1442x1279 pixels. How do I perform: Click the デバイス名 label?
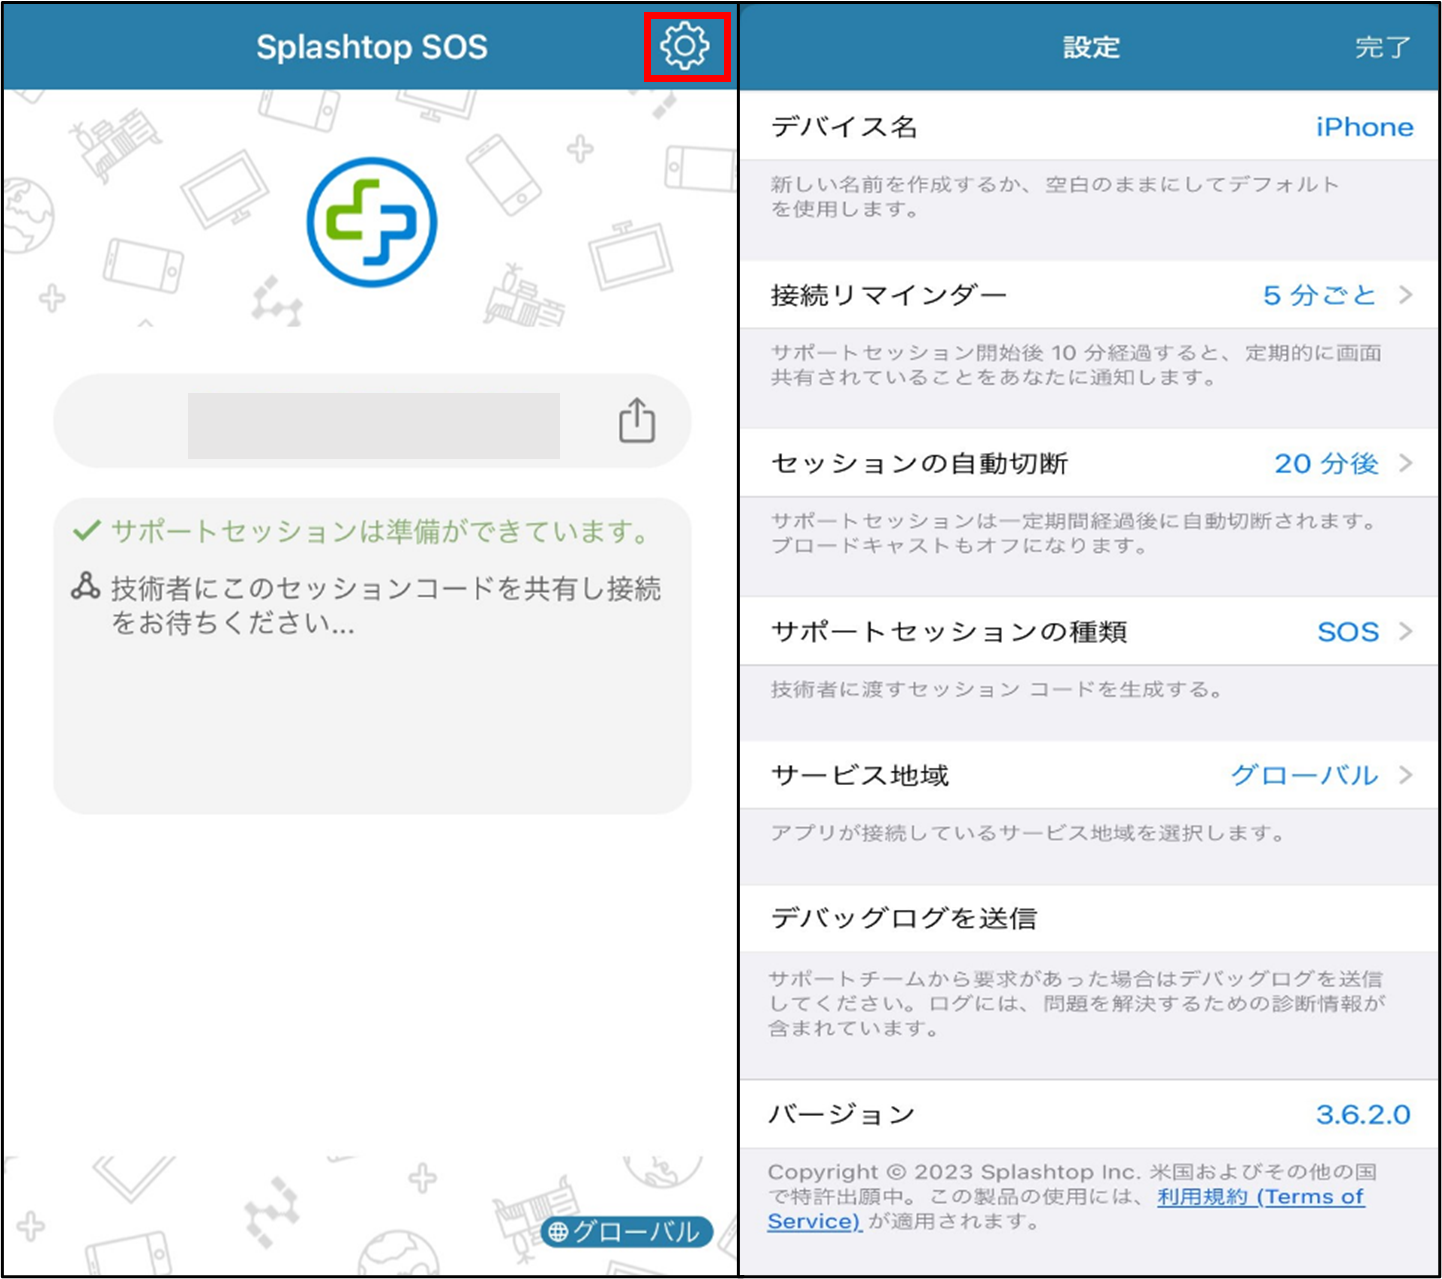coord(844,127)
